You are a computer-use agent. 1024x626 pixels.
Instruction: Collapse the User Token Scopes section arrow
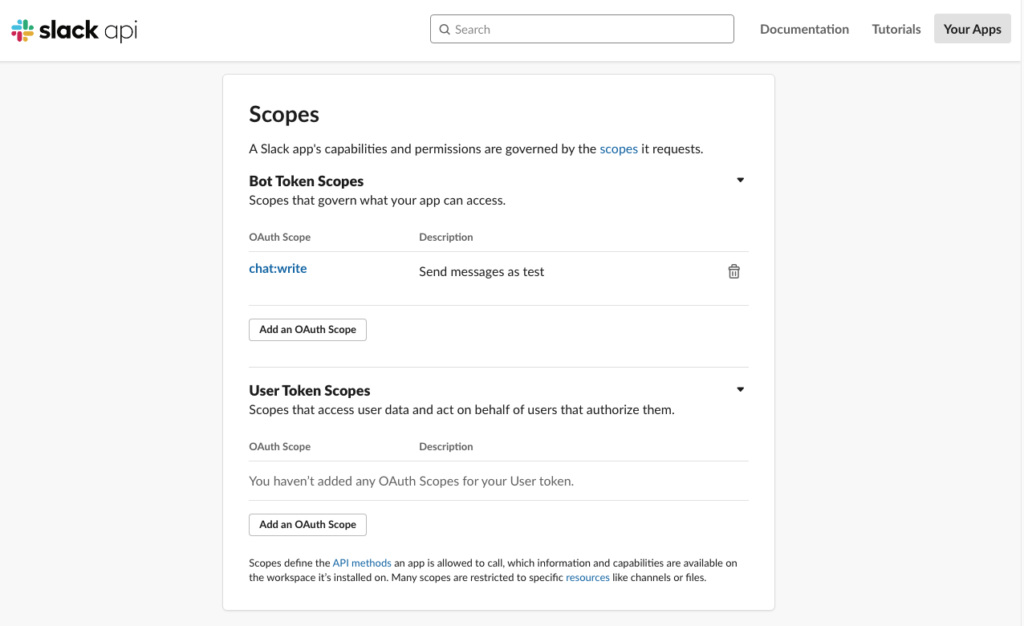point(740,390)
